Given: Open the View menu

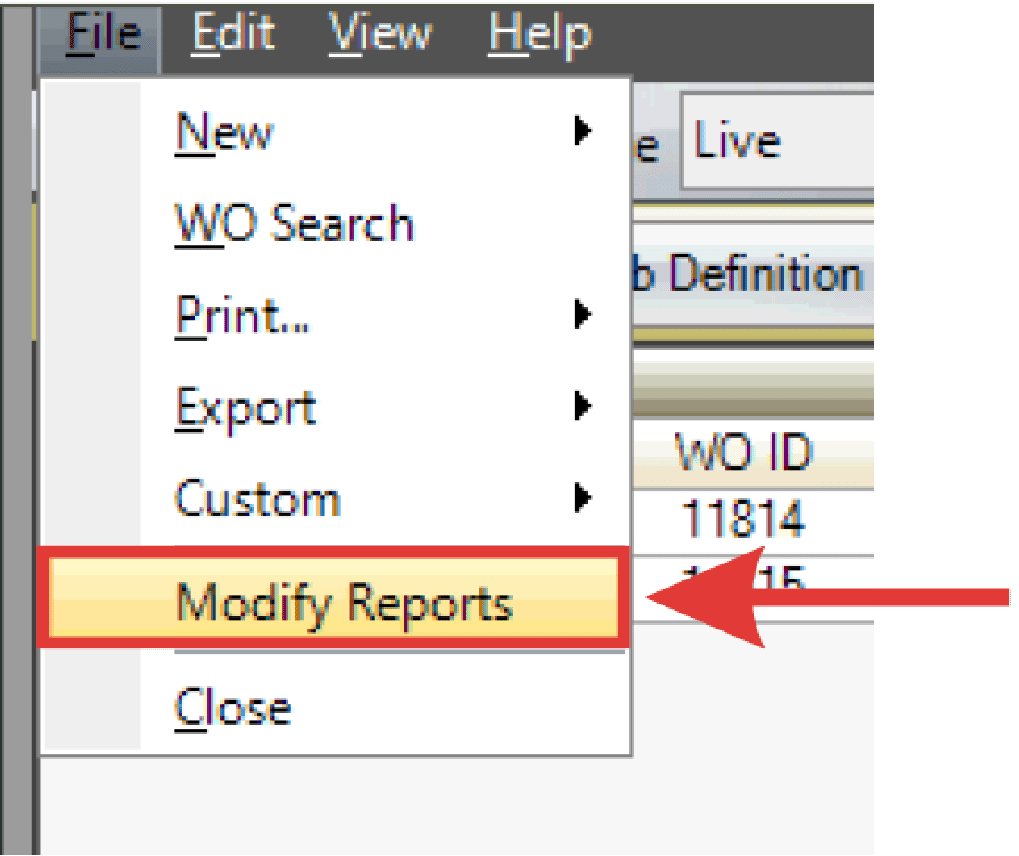Looking at the screenshot, I should (x=380, y=35).
